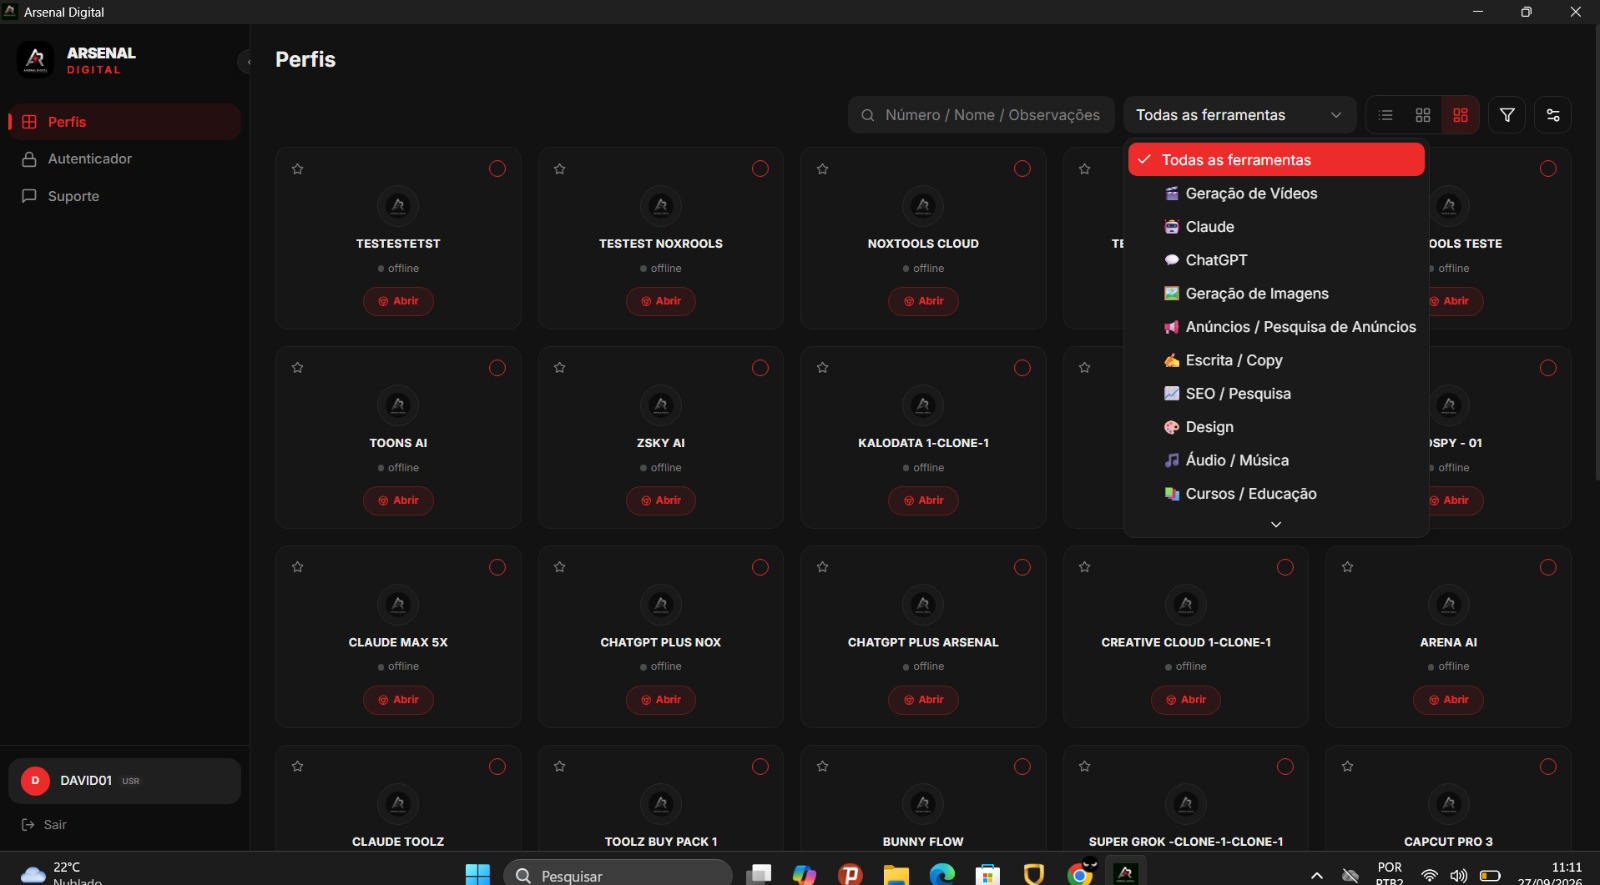Choose Cursos / Educação category
The width and height of the screenshot is (1600, 885).
pyautogui.click(x=1276, y=494)
